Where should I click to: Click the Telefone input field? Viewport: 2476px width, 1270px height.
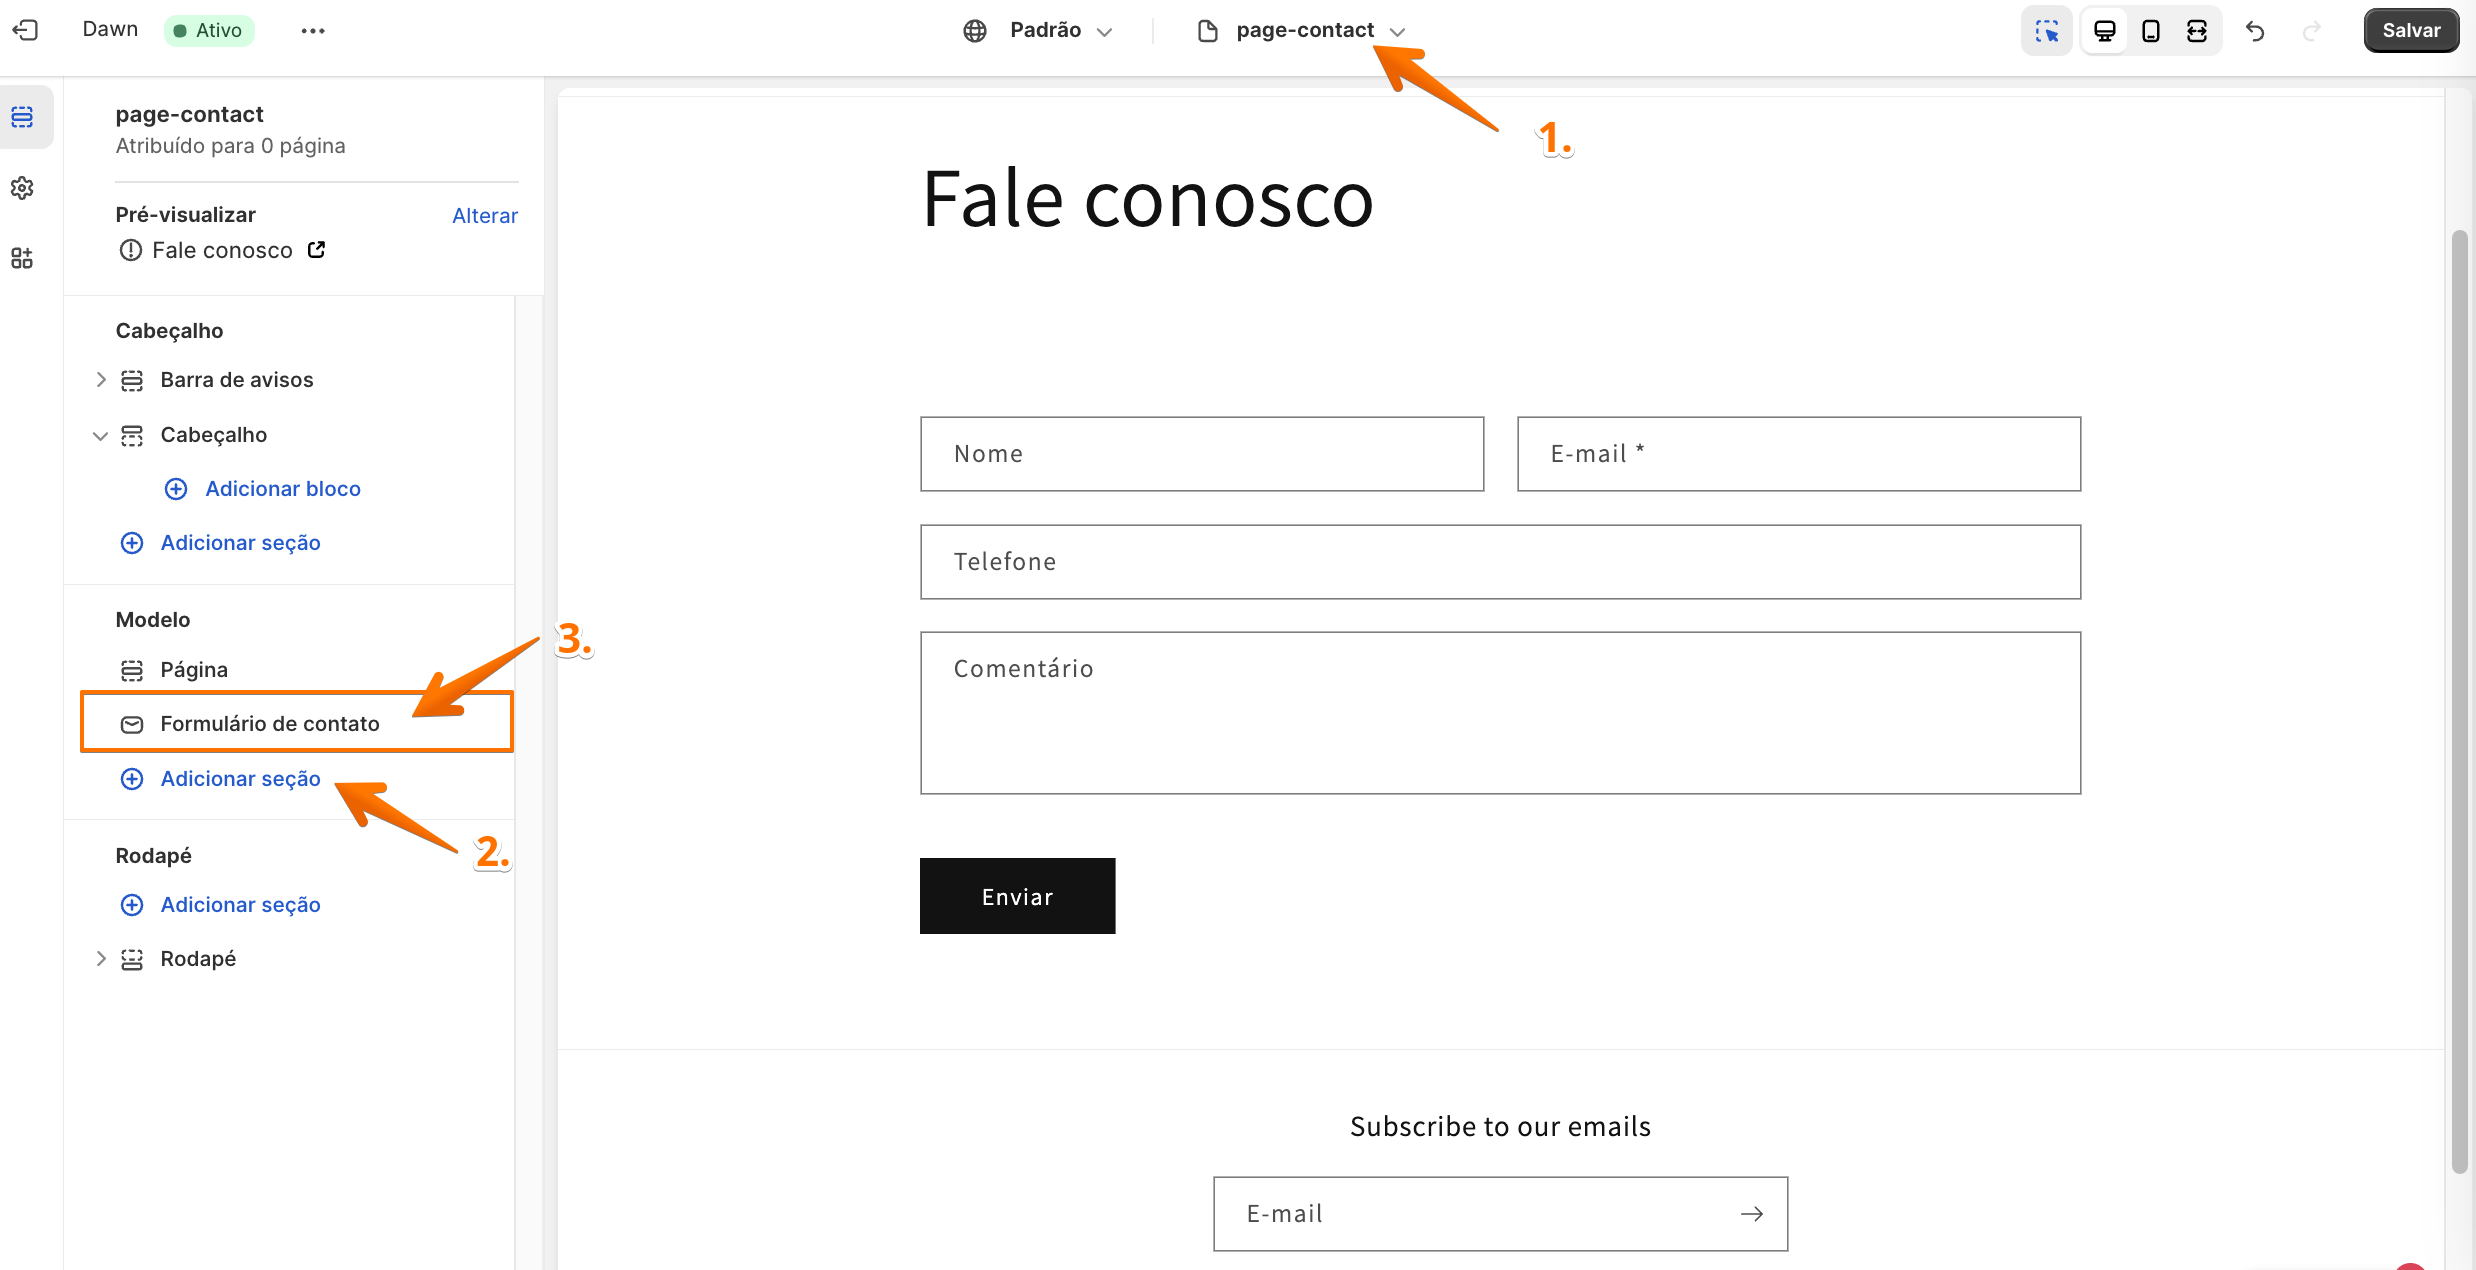click(1500, 562)
